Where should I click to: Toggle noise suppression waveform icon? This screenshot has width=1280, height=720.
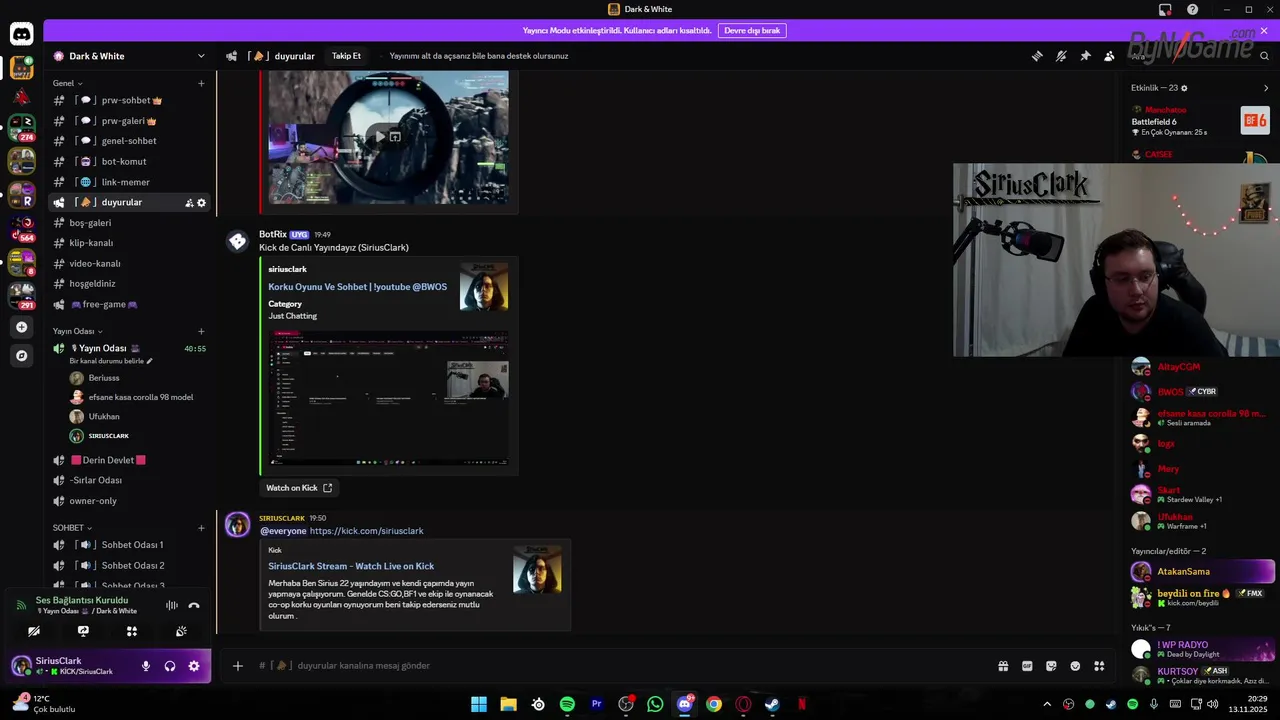pos(172,605)
